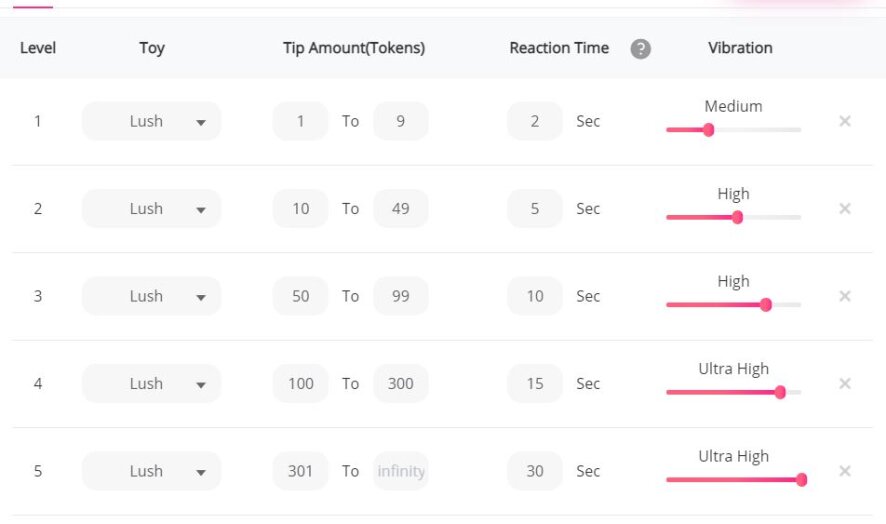Delete level 5 row with X icon

point(845,471)
